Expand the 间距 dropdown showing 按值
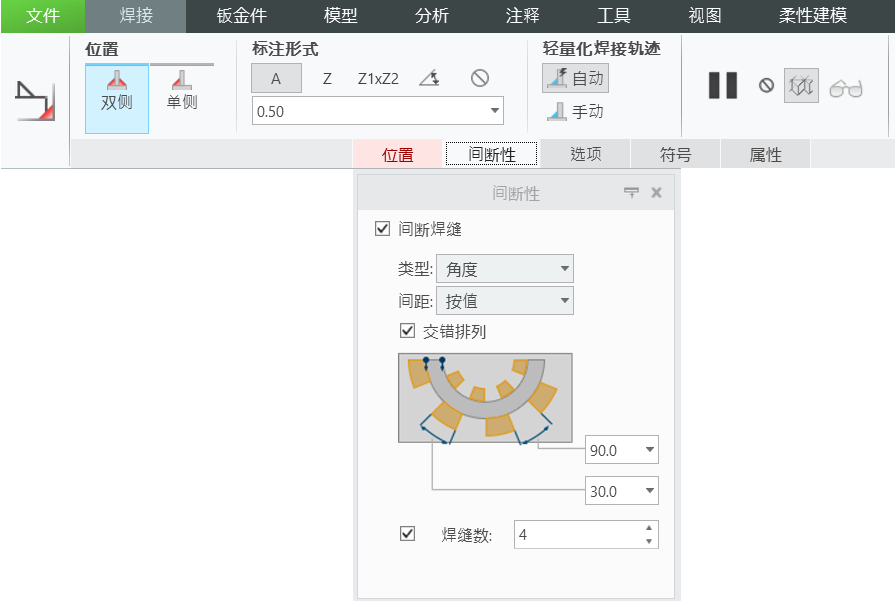This screenshot has height=601, width=895. [x=504, y=301]
